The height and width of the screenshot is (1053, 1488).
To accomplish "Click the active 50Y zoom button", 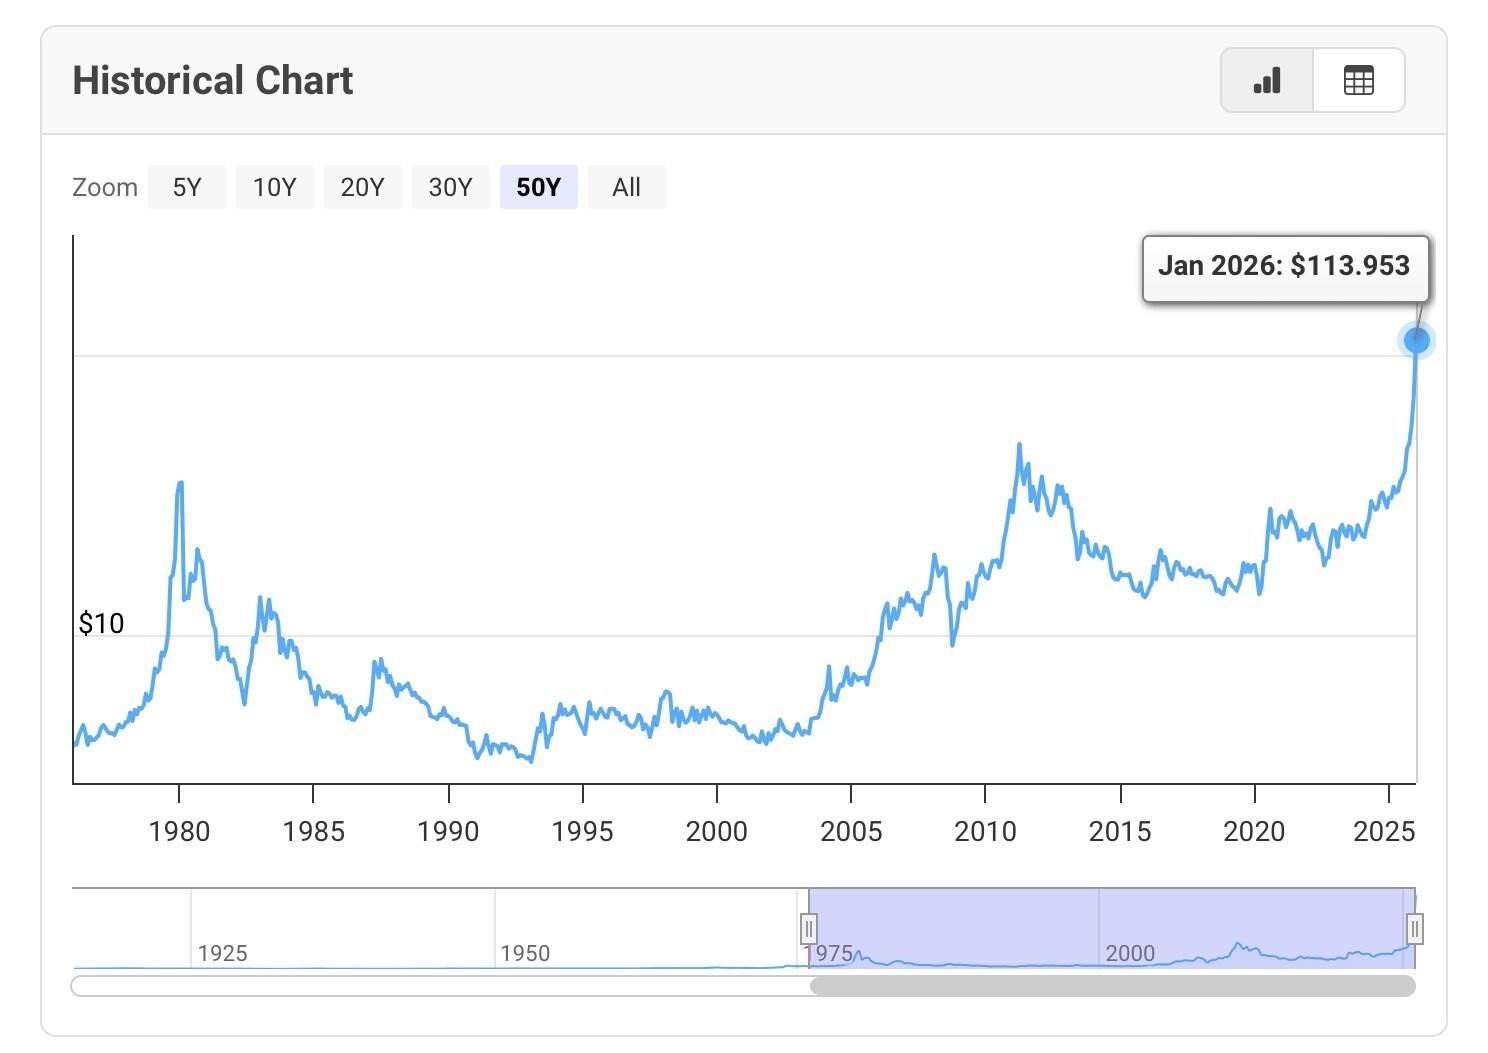I will pos(538,187).
